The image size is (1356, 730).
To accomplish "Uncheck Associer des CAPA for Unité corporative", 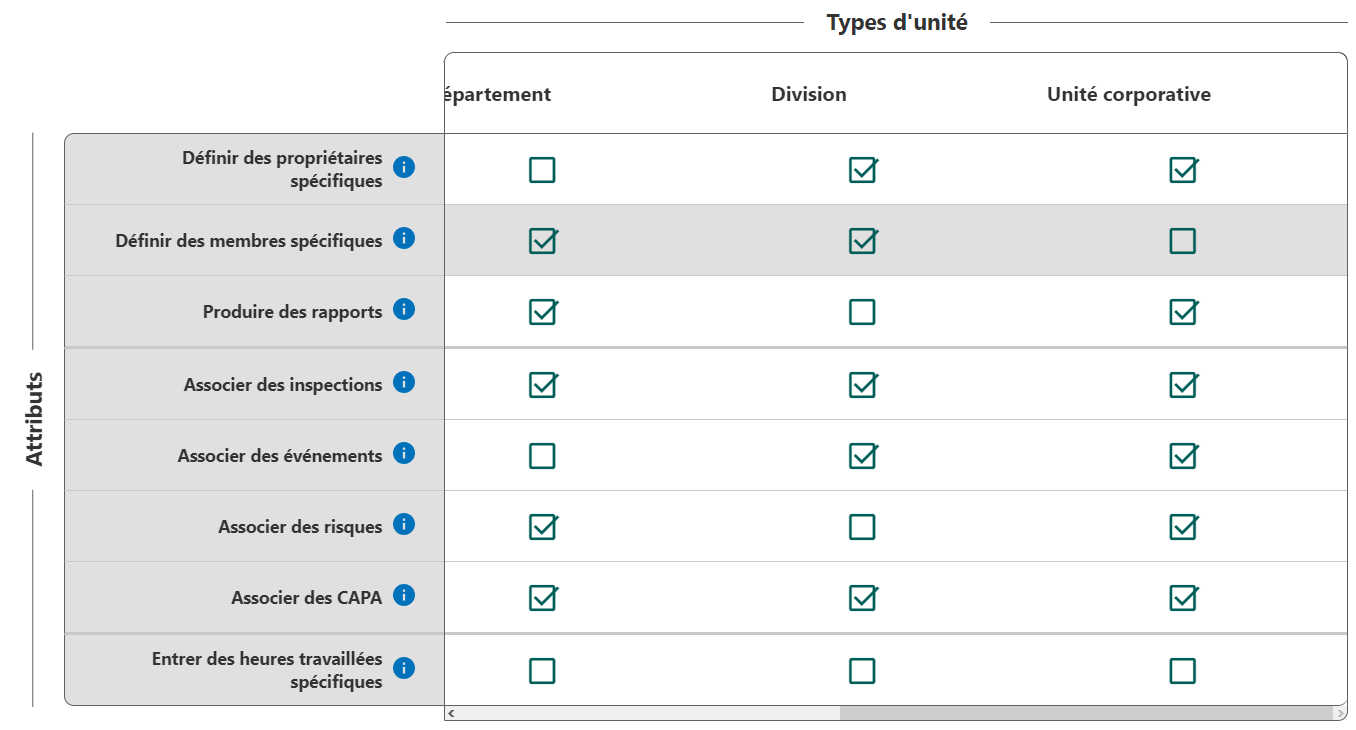I will (1182, 598).
